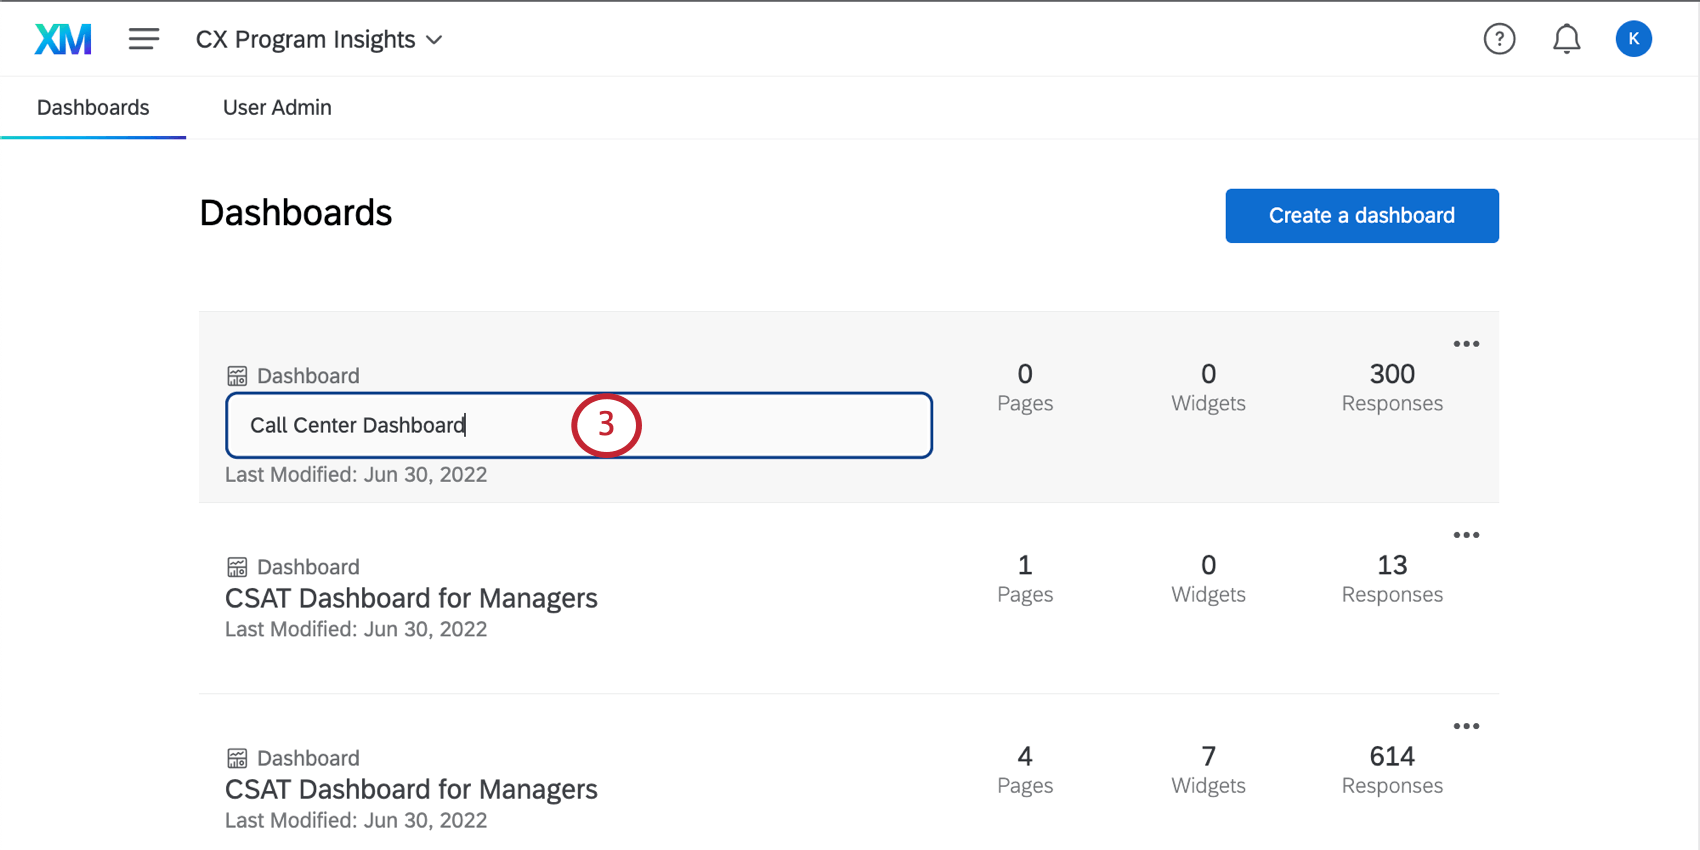Click dashboard icon in the 1-page CSAT row
This screenshot has height=850, width=1700.
(237, 567)
